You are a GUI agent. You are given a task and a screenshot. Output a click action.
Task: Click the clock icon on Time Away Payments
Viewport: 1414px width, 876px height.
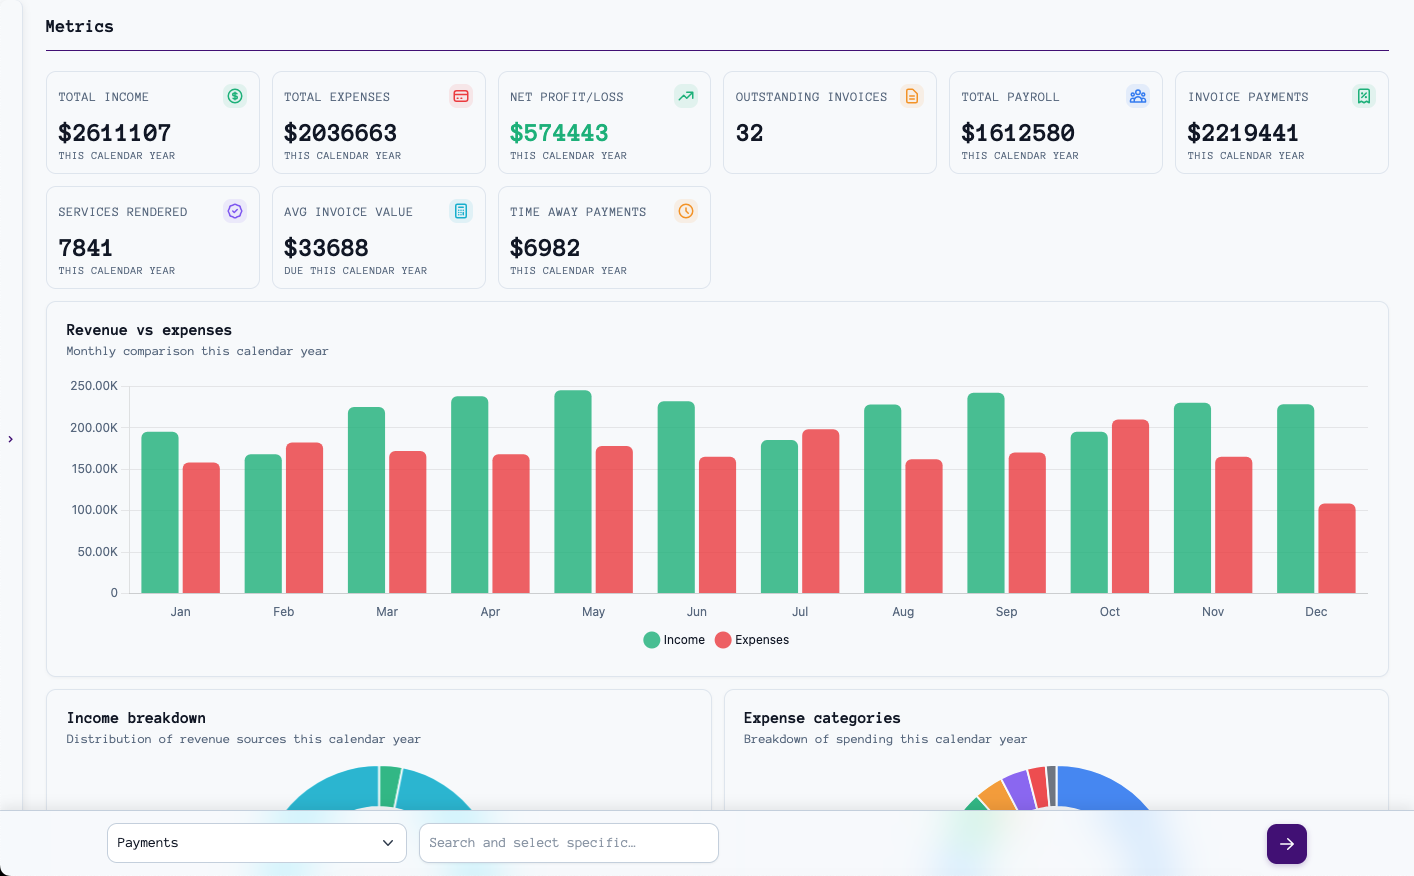(686, 211)
